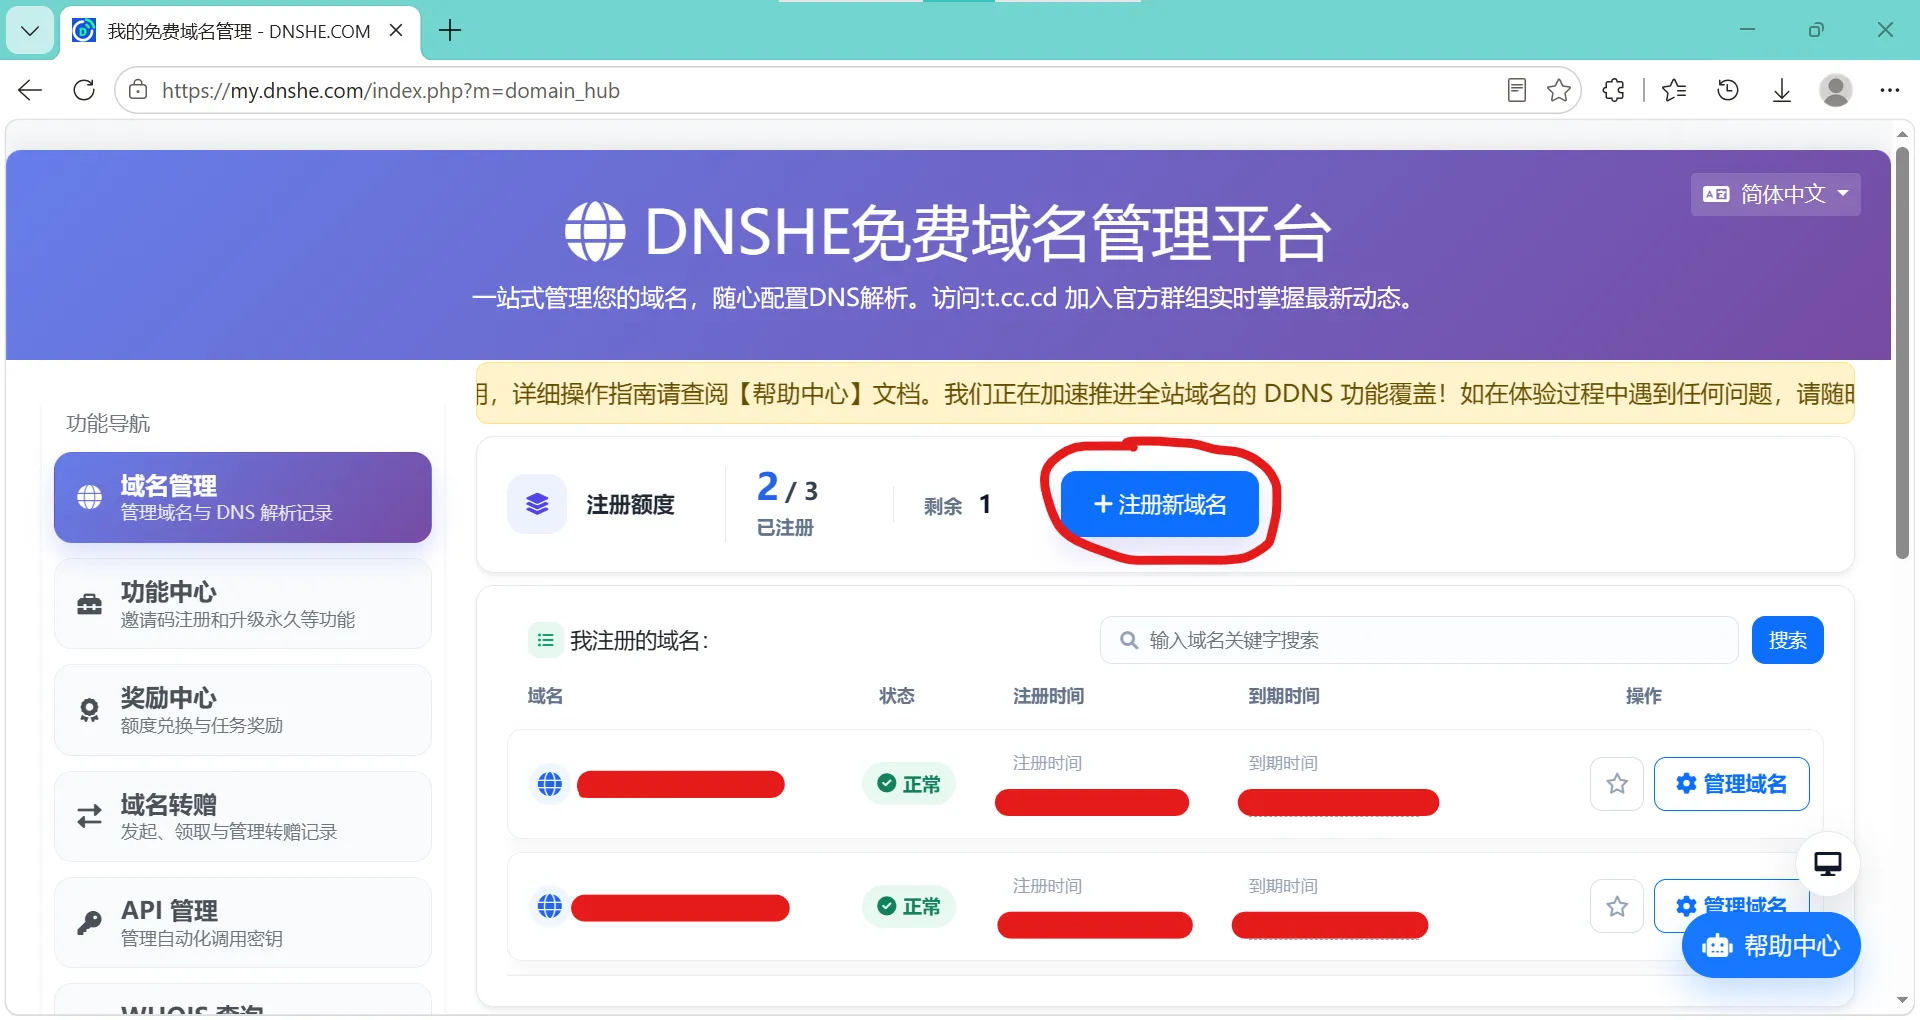The height and width of the screenshot is (1020, 1920).
Task: Expand the tab list chevron
Action: pos(30,31)
